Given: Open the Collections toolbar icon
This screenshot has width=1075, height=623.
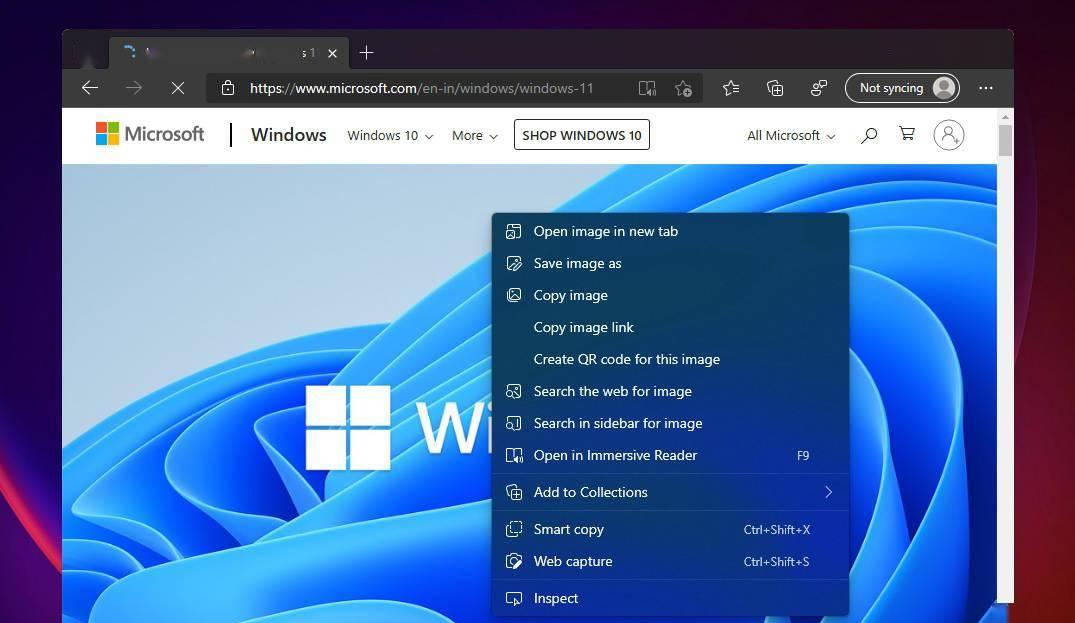Looking at the screenshot, I should (x=775, y=88).
